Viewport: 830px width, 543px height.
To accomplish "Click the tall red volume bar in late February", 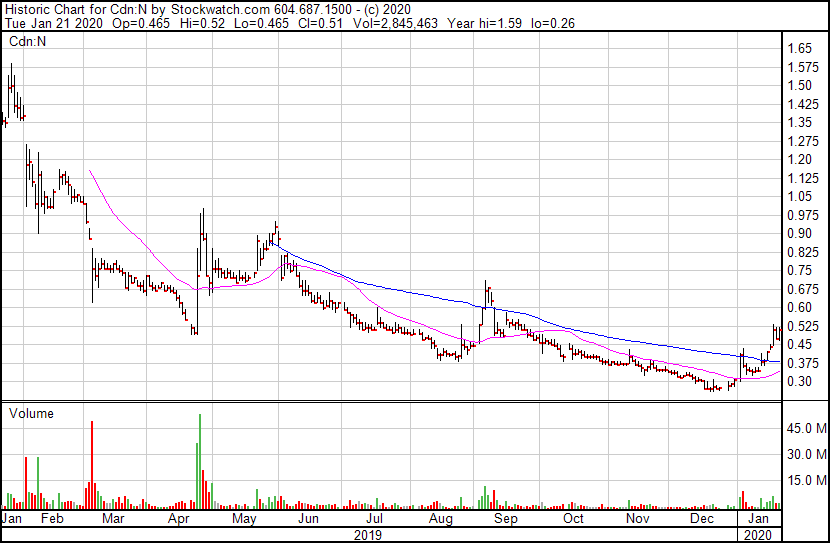I will coord(92,465).
